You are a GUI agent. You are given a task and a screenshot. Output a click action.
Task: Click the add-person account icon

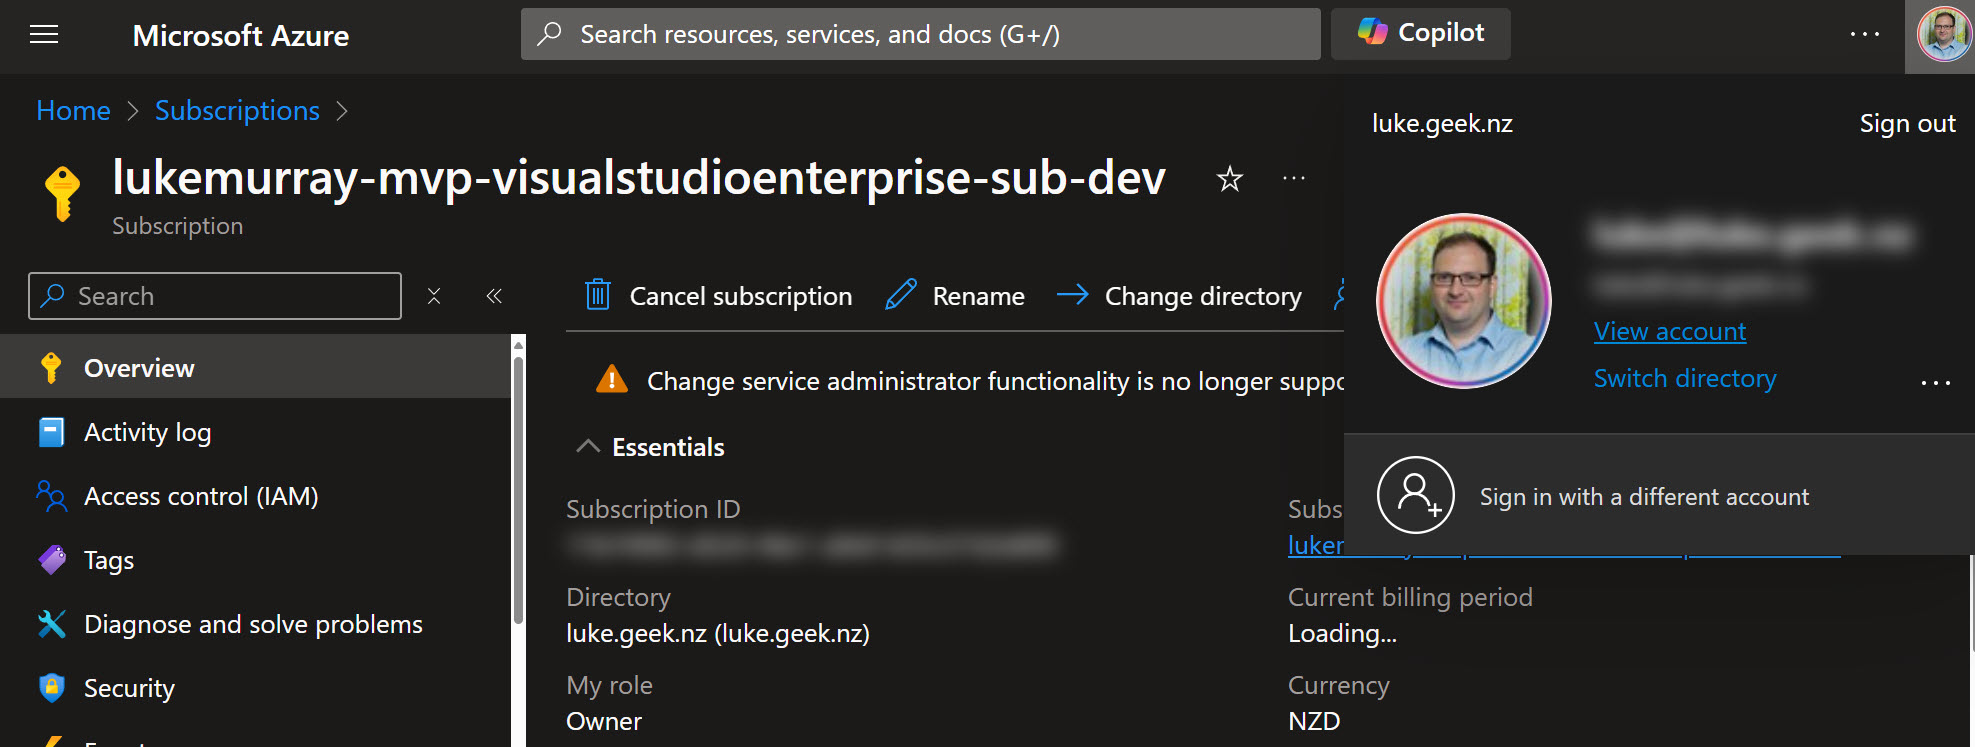1415,495
